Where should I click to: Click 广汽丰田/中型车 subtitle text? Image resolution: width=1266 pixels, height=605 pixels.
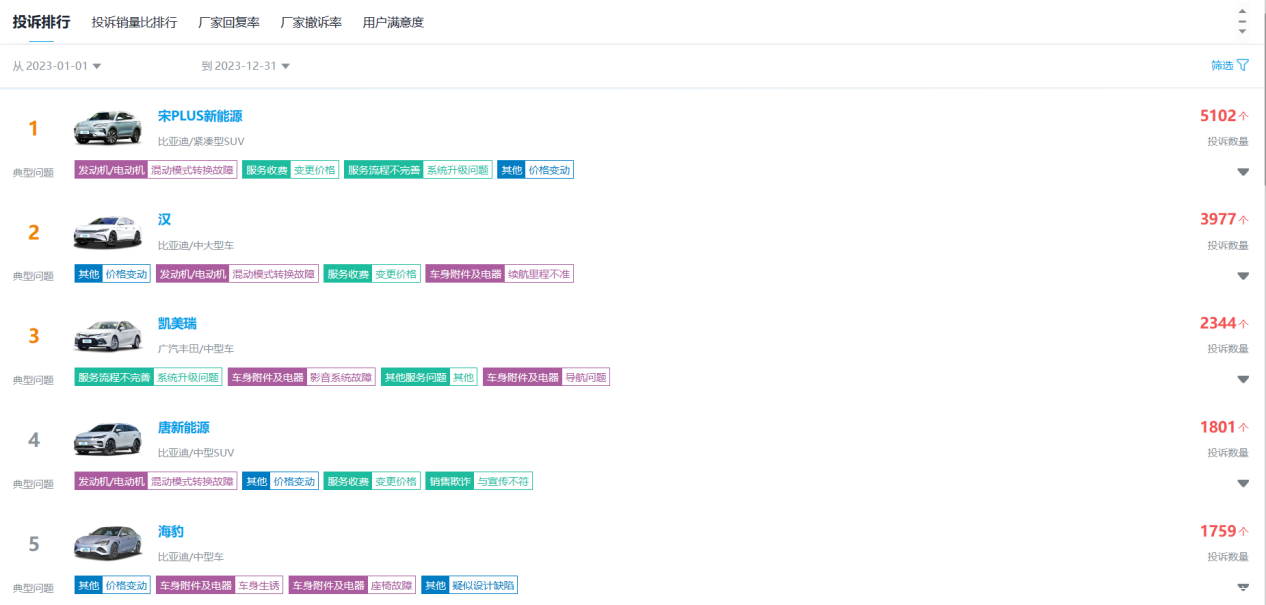pos(196,350)
